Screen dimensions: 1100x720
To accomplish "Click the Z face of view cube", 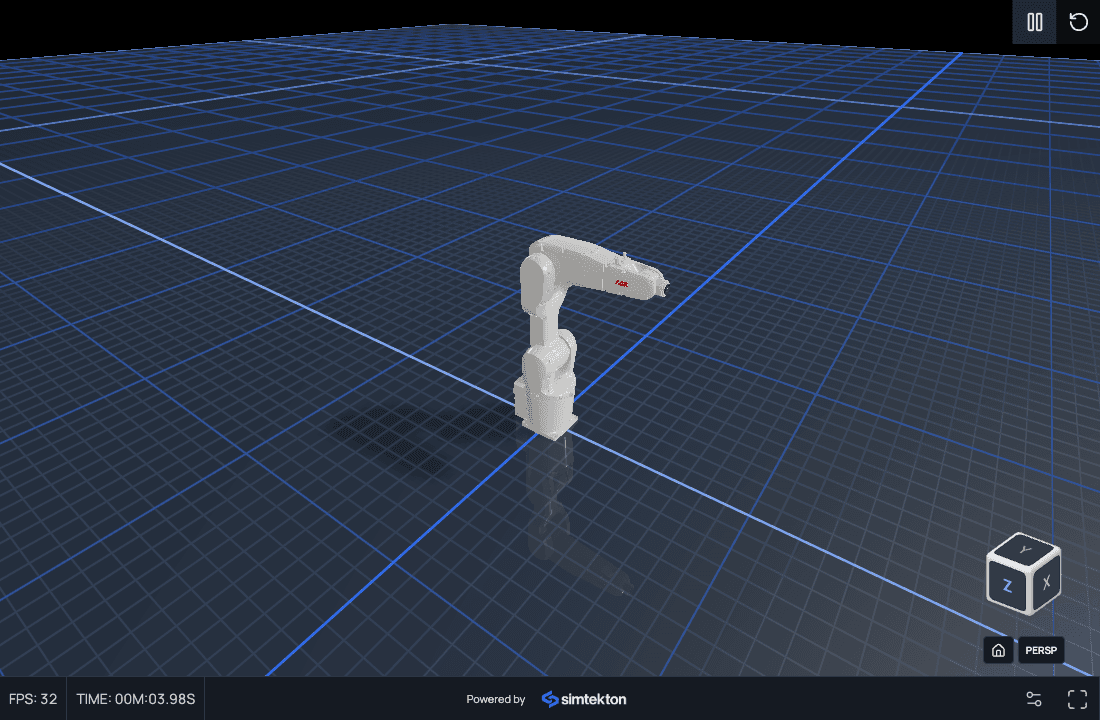I will [1007, 585].
